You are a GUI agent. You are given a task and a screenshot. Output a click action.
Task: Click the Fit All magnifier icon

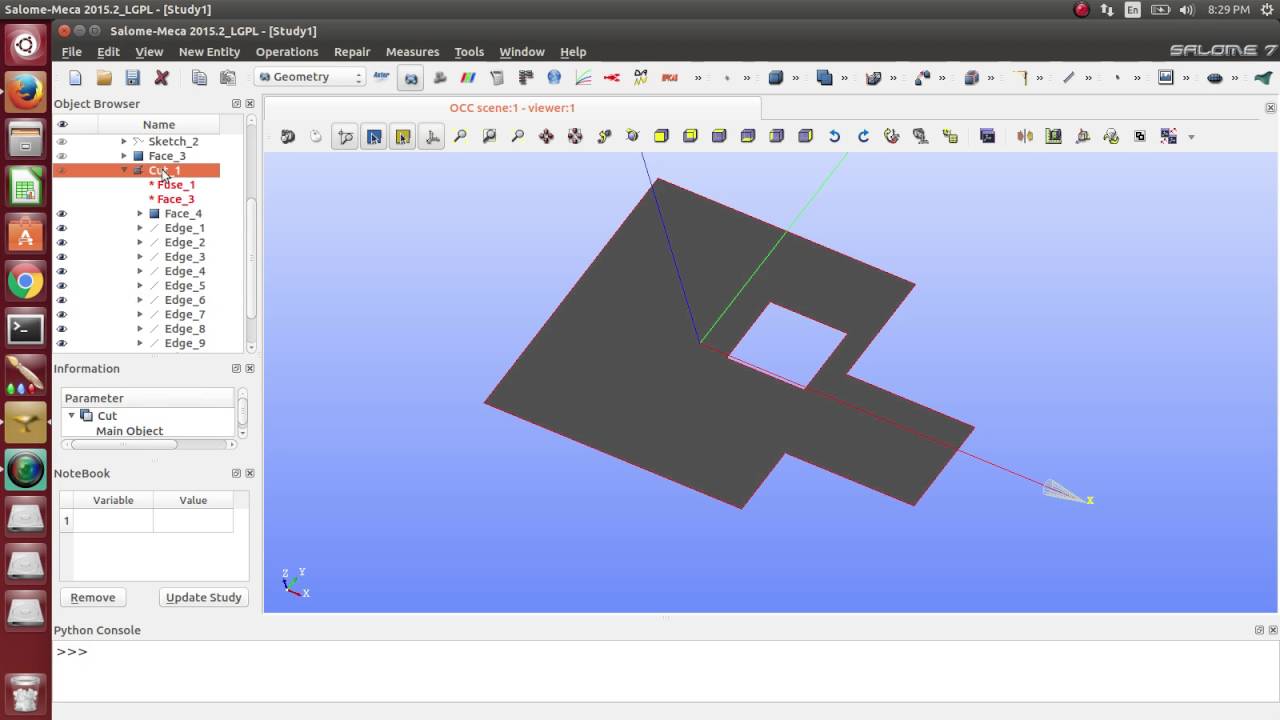(x=460, y=136)
